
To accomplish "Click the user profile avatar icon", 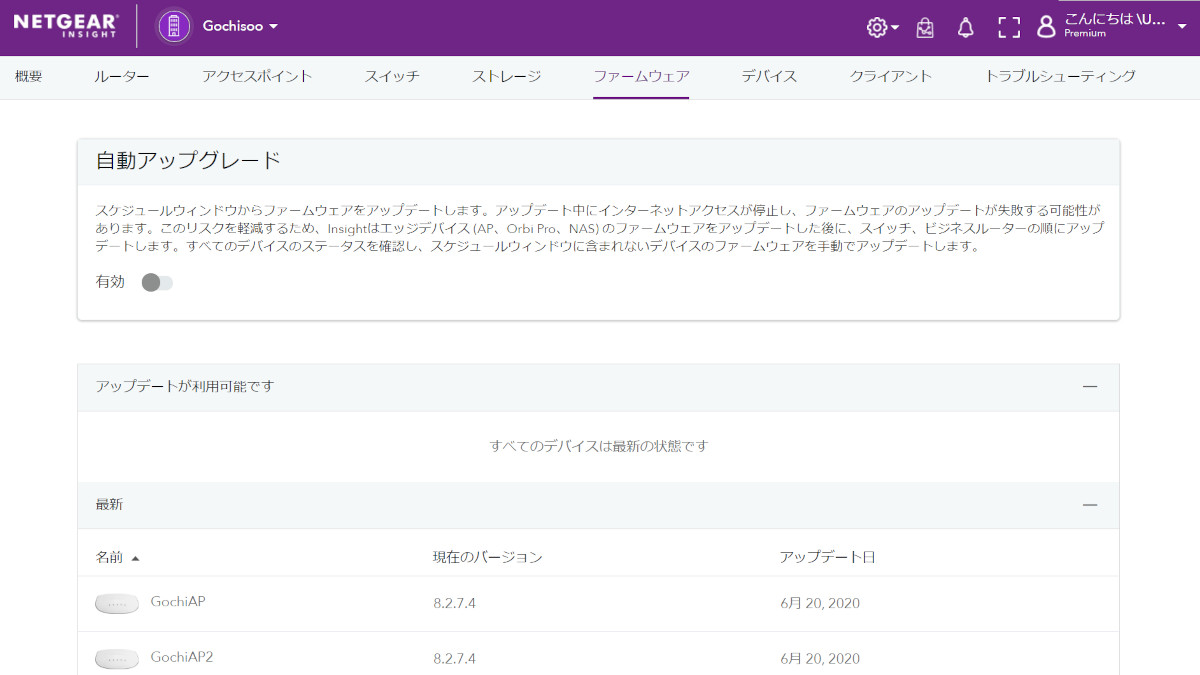I will 1046,27.
